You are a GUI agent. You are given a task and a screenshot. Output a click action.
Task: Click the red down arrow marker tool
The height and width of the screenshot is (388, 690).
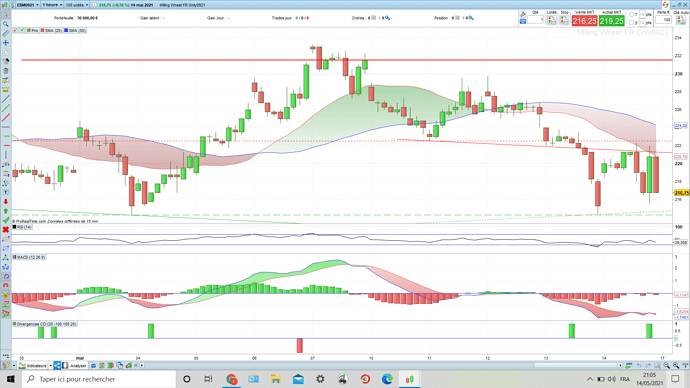[x=6, y=201]
